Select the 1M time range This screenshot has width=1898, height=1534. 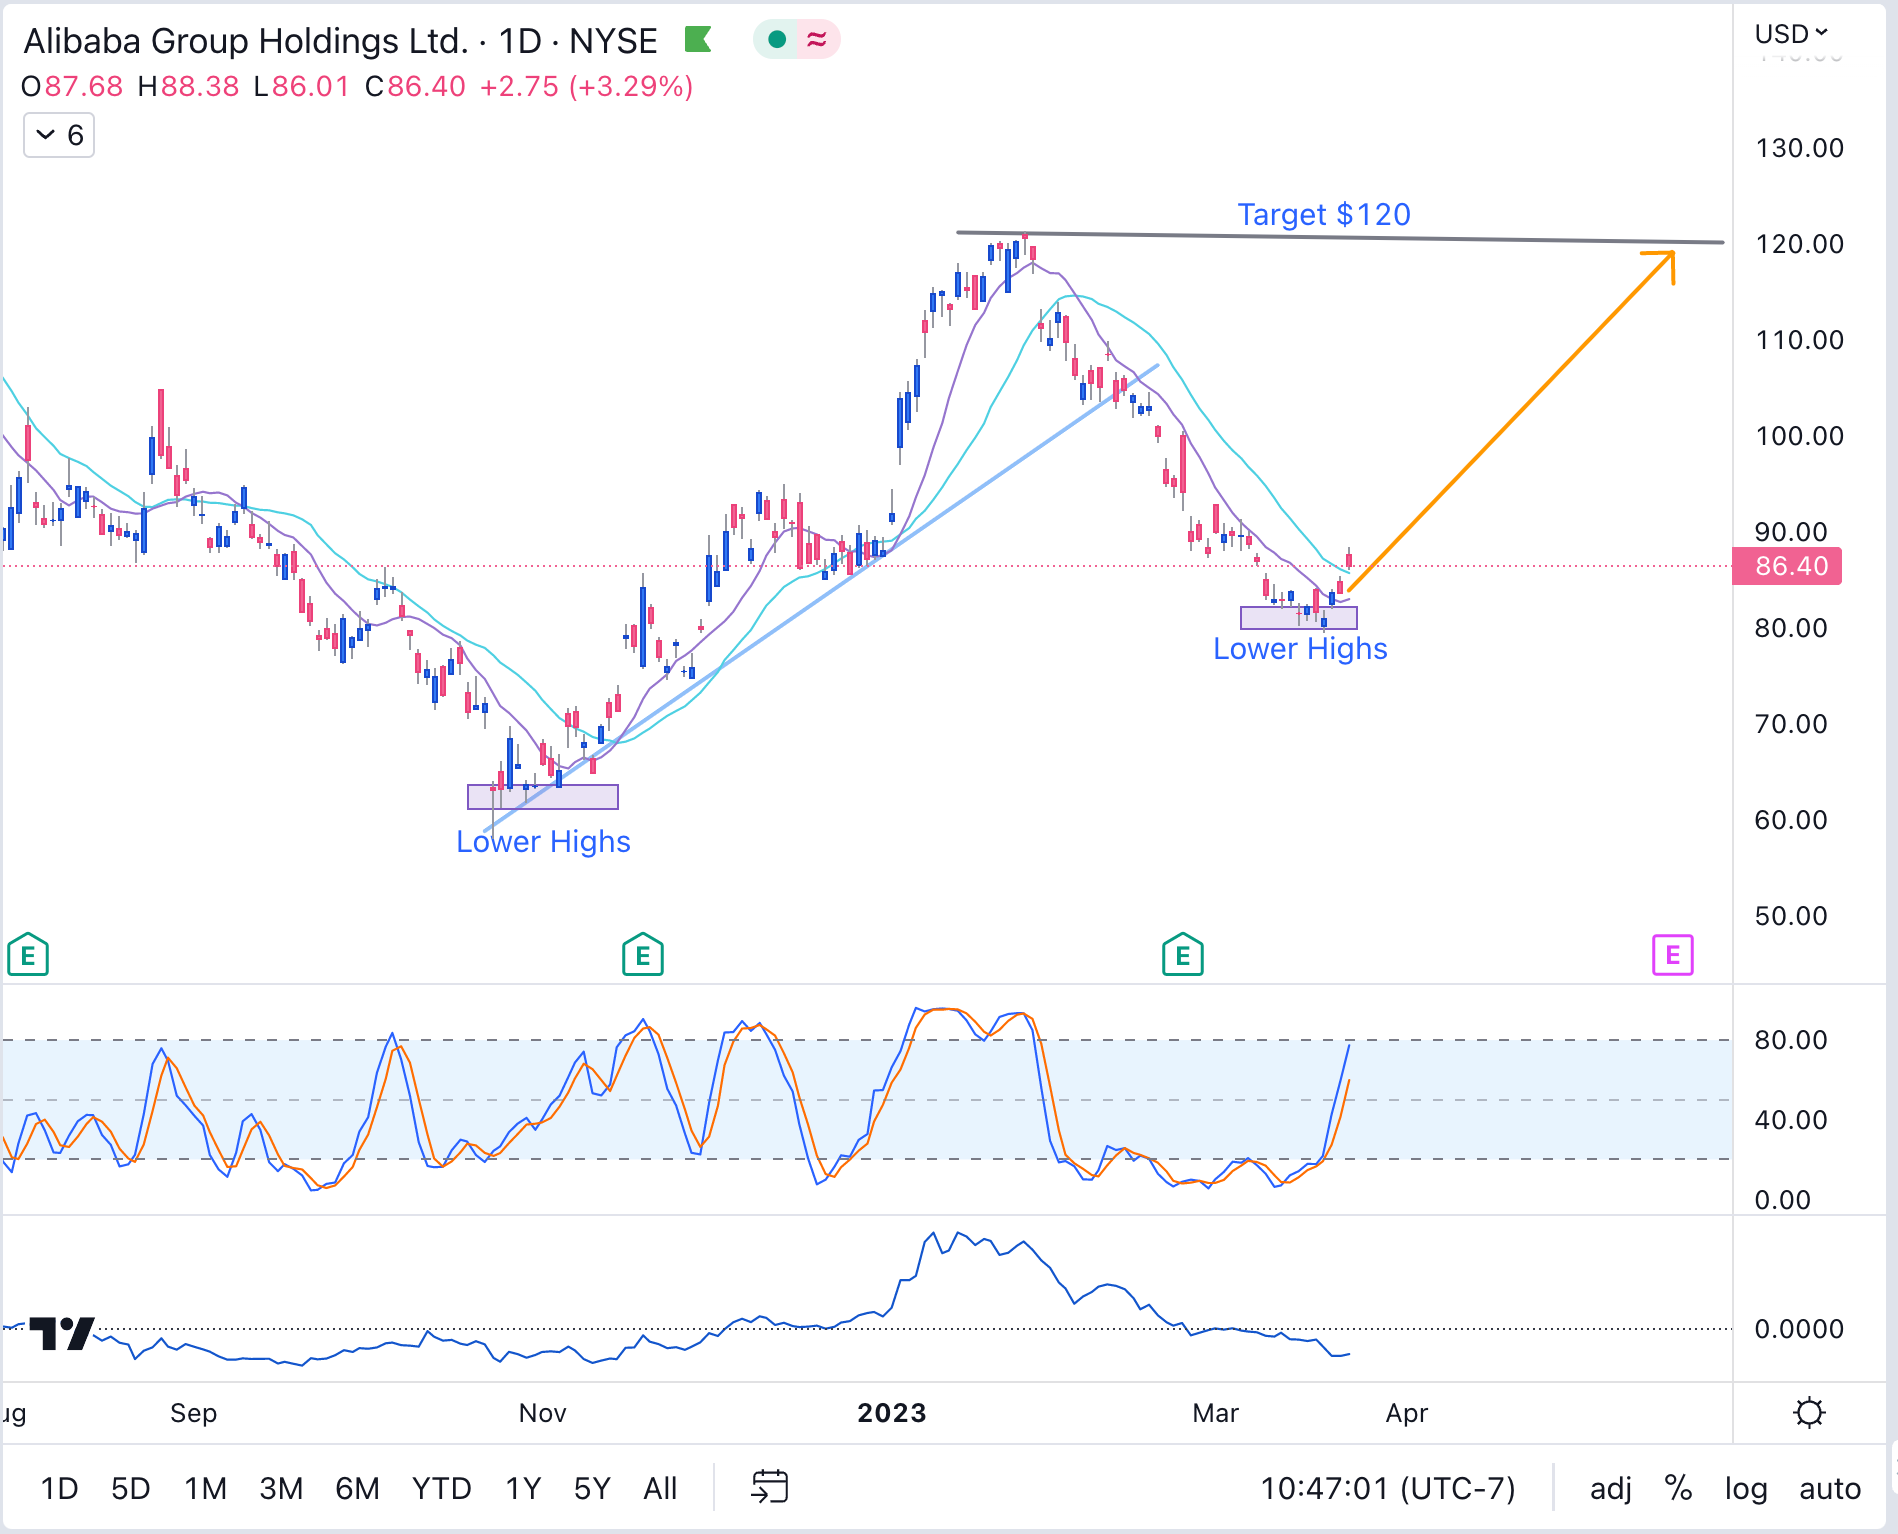tap(206, 1488)
